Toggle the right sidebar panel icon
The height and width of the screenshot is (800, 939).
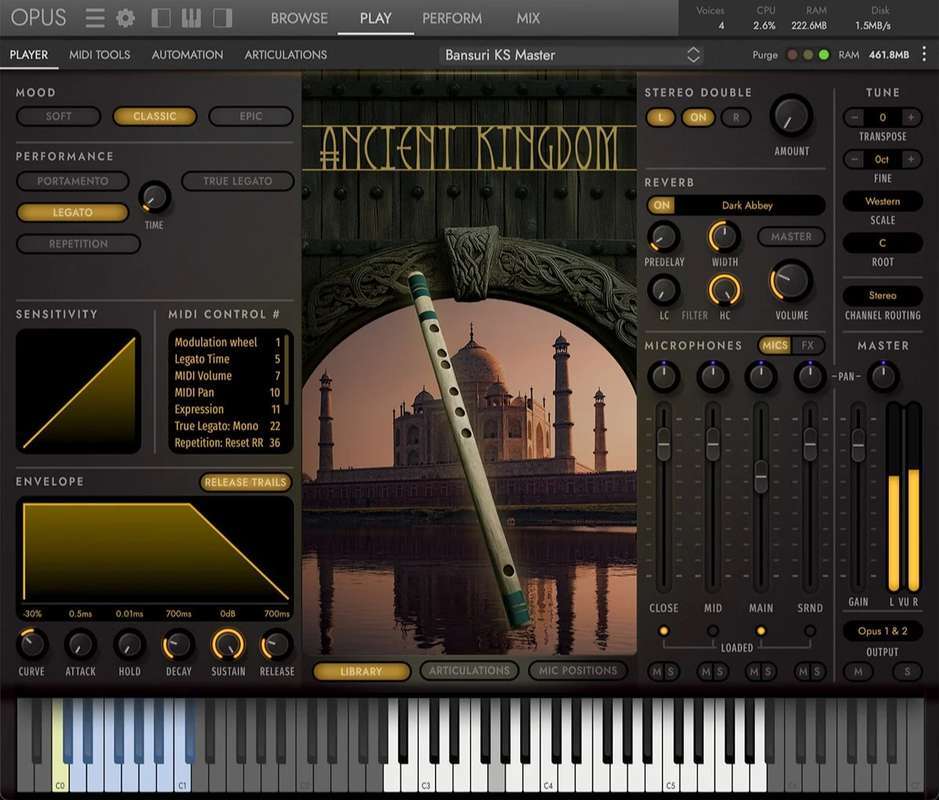pyautogui.click(x=222, y=18)
